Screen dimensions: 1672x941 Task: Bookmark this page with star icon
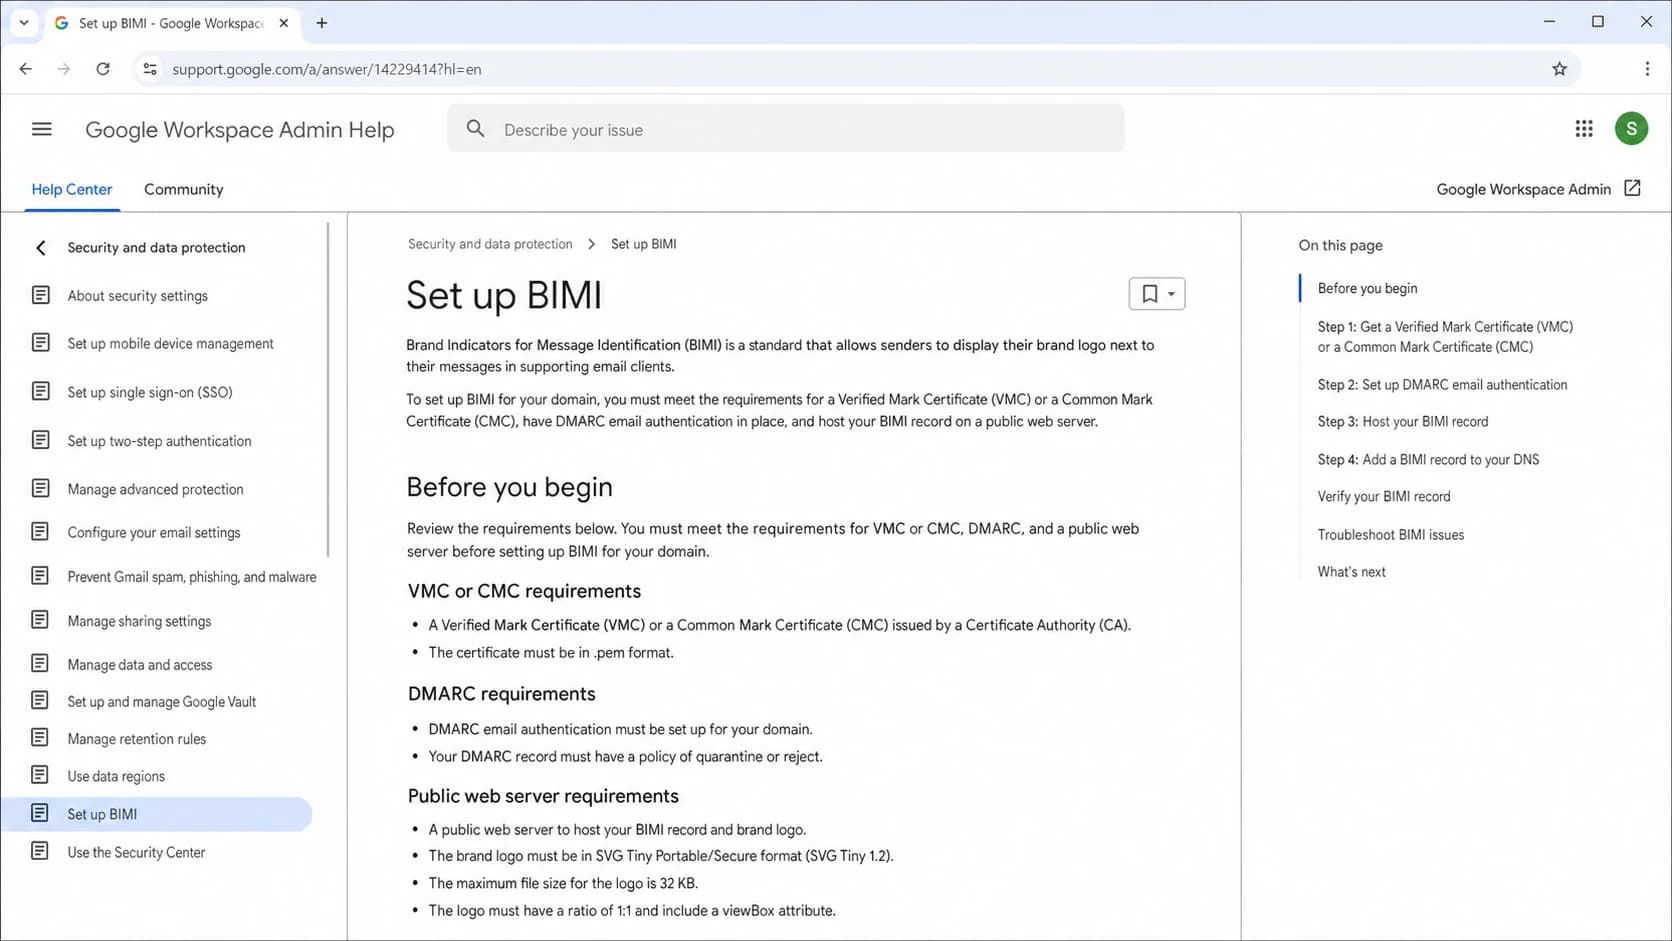tap(1559, 69)
